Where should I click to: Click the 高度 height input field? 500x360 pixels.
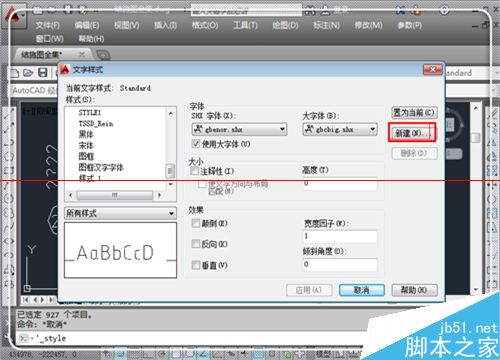[x=340, y=184]
